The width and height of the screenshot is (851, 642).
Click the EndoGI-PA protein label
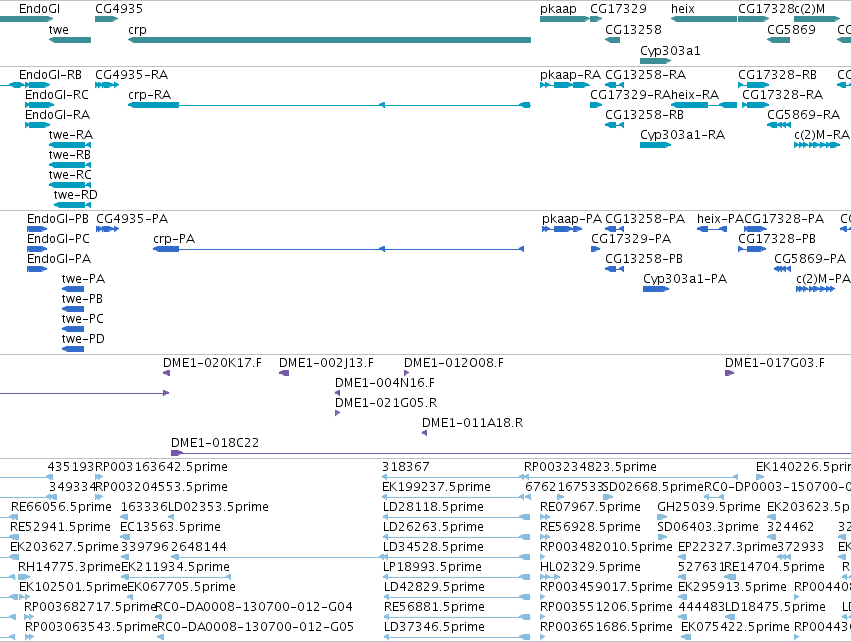(59, 259)
